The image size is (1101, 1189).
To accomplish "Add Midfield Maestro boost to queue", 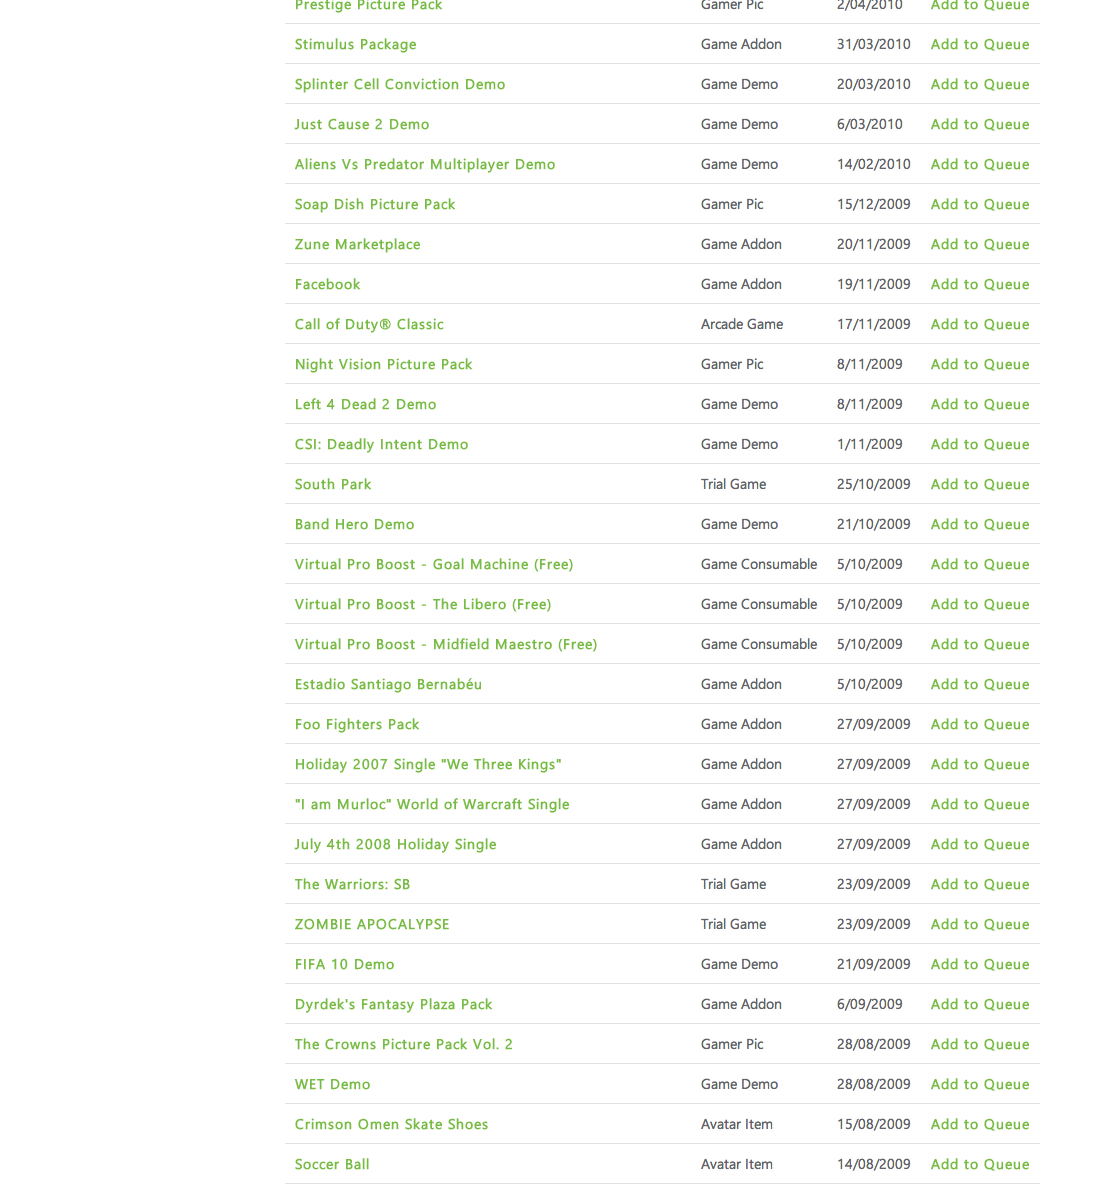I will 980,645.
